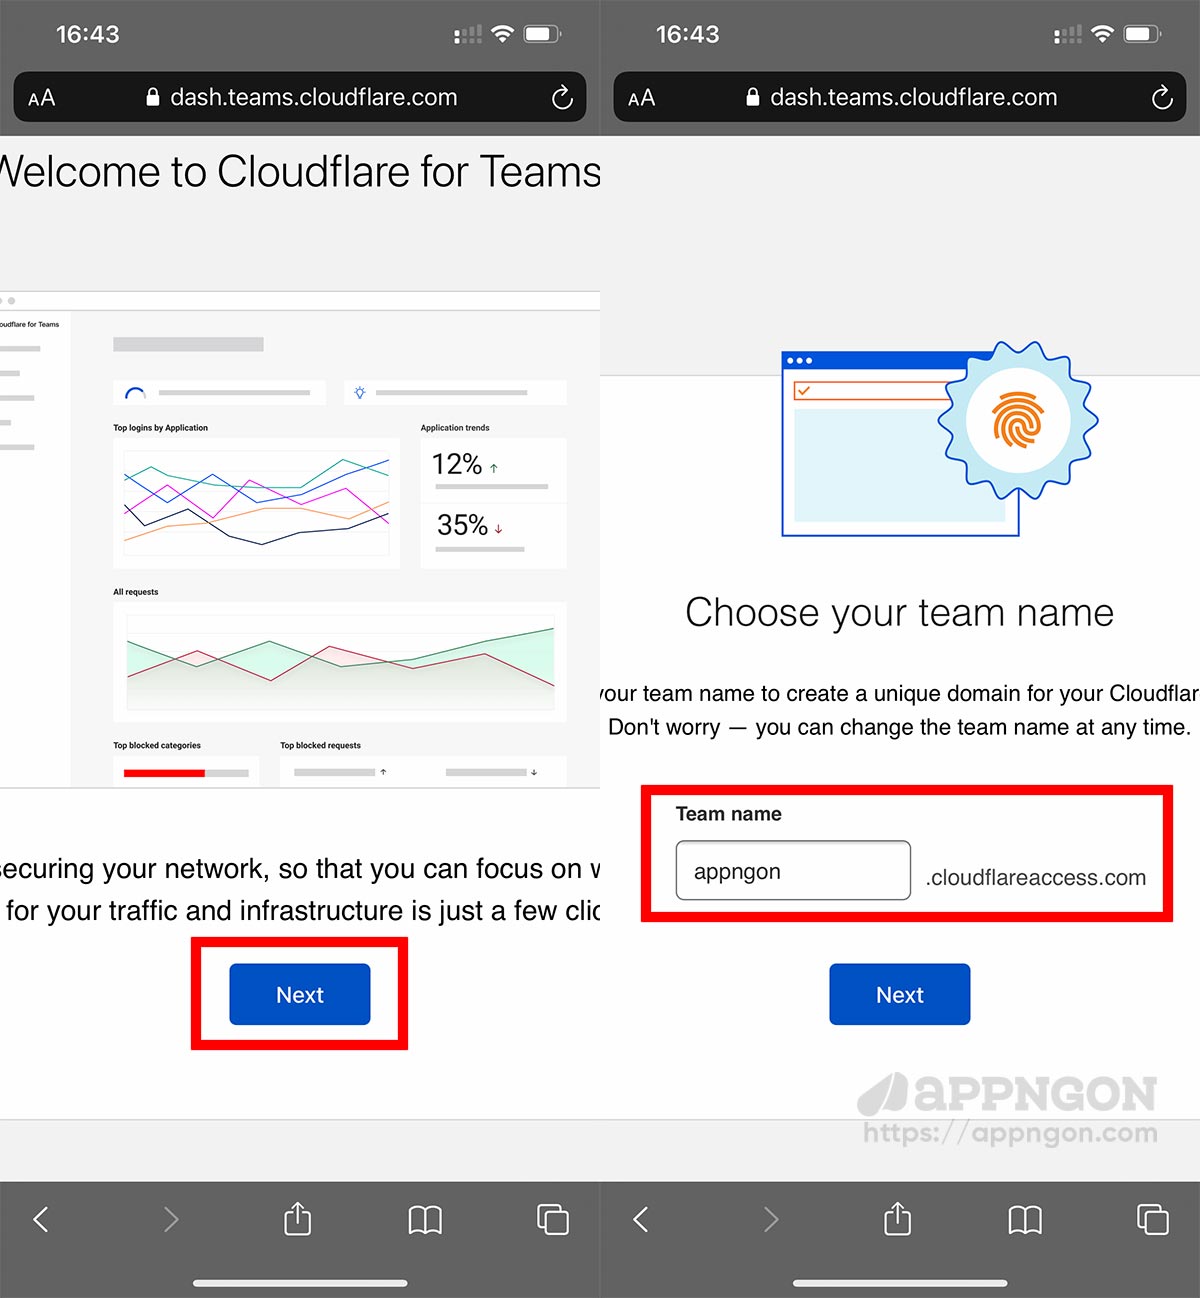Viewport: 1200px width, 1298px height.
Task: Open the share sheet in right phone
Action: [898, 1218]
